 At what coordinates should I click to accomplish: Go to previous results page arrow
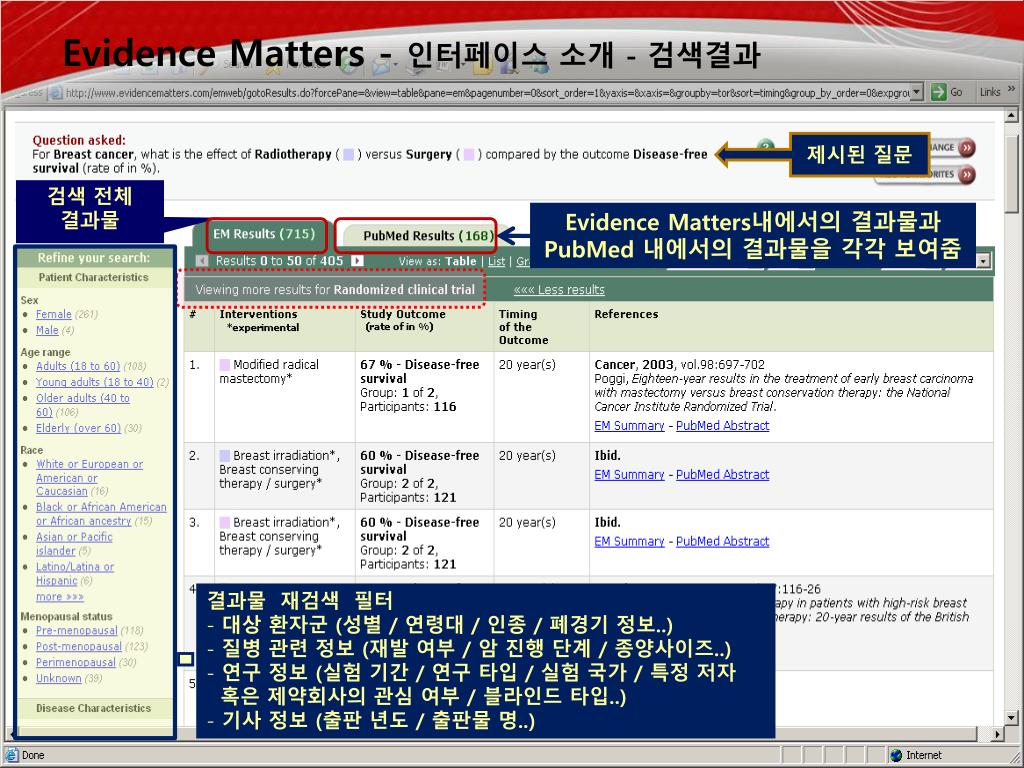(202, 261)
